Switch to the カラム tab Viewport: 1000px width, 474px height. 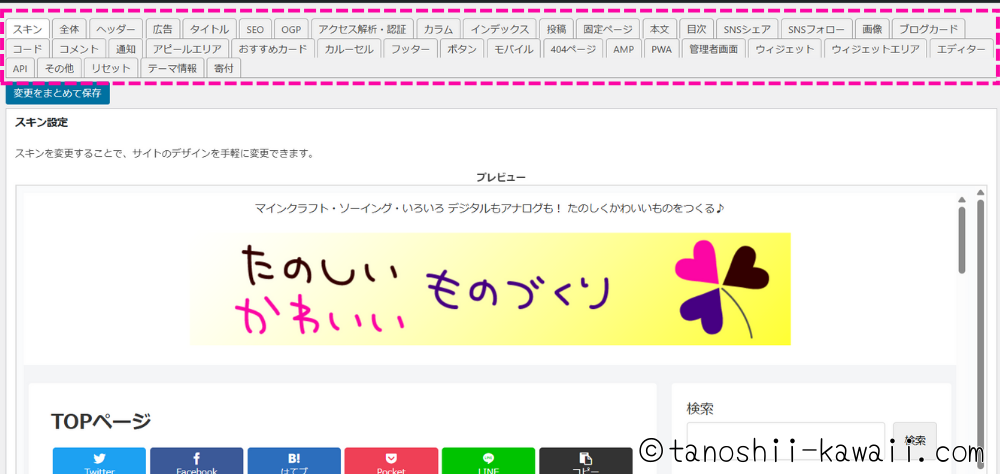pyautogui.click(x=438, y=29)
